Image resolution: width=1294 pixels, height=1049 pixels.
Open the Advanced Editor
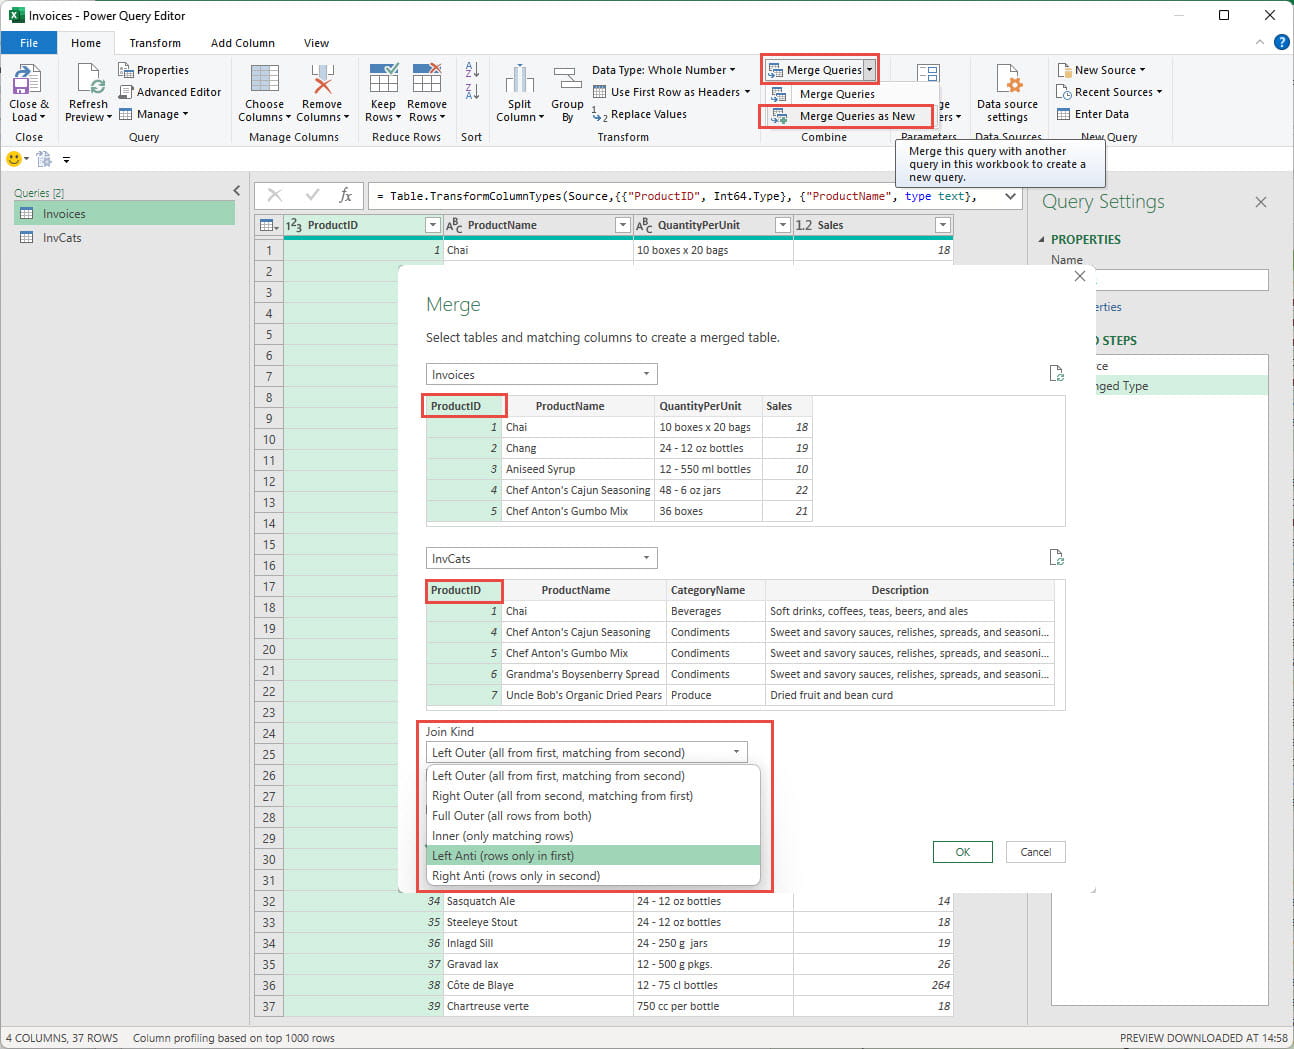170,92
